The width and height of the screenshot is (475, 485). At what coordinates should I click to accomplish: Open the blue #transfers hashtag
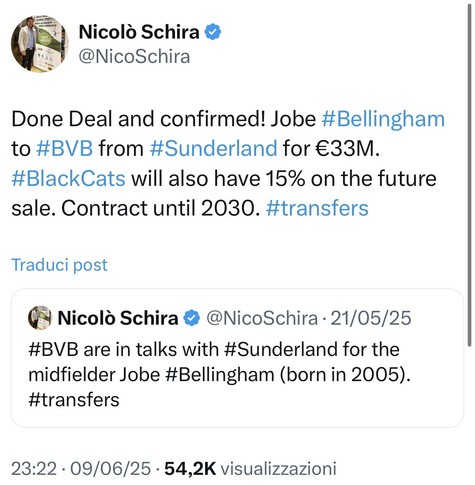pyautogui.click(x=317, y=208)
